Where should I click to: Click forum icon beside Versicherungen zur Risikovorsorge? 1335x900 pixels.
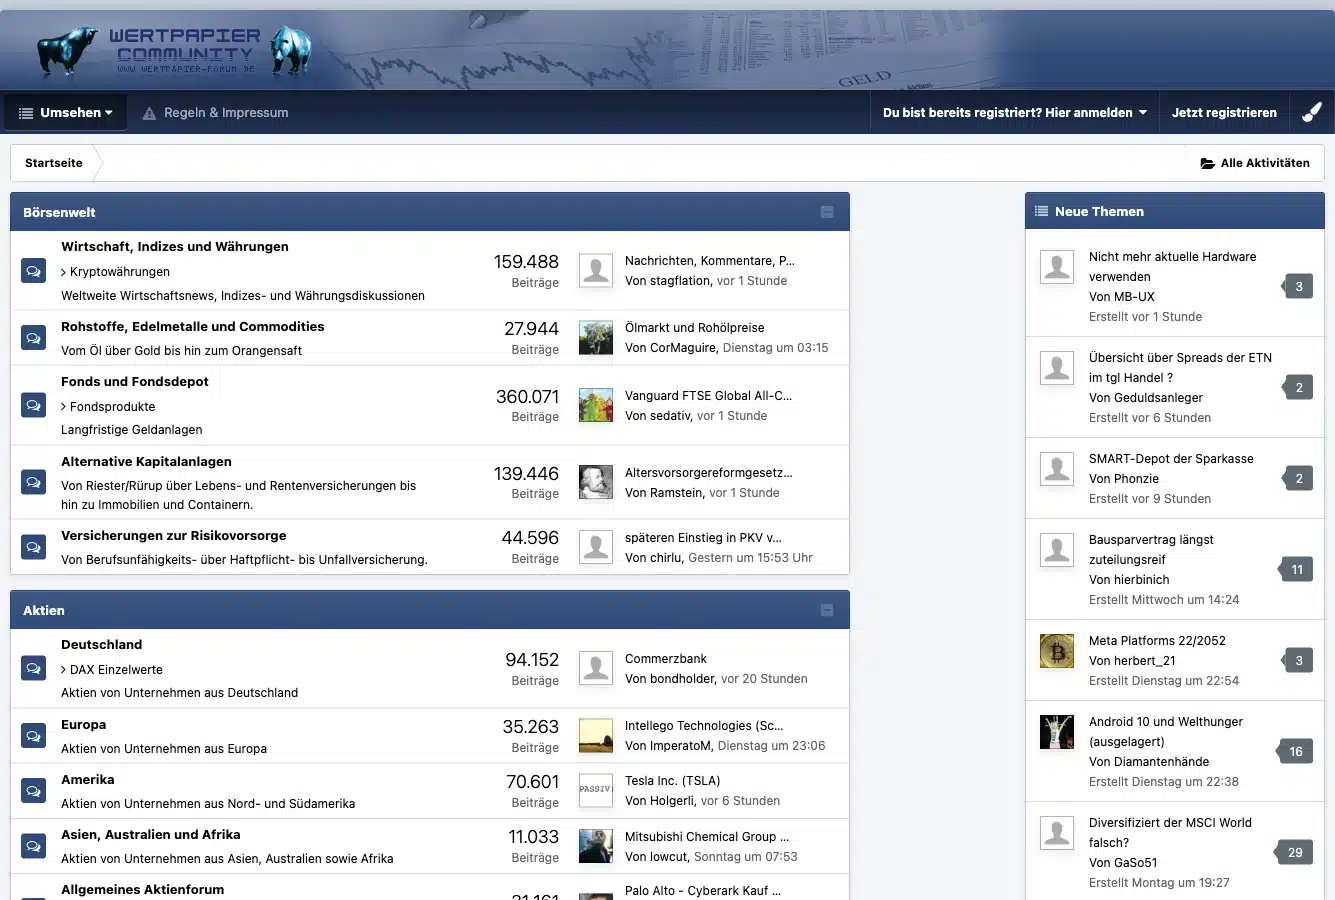pyautogui.click(x=33, y=547)
